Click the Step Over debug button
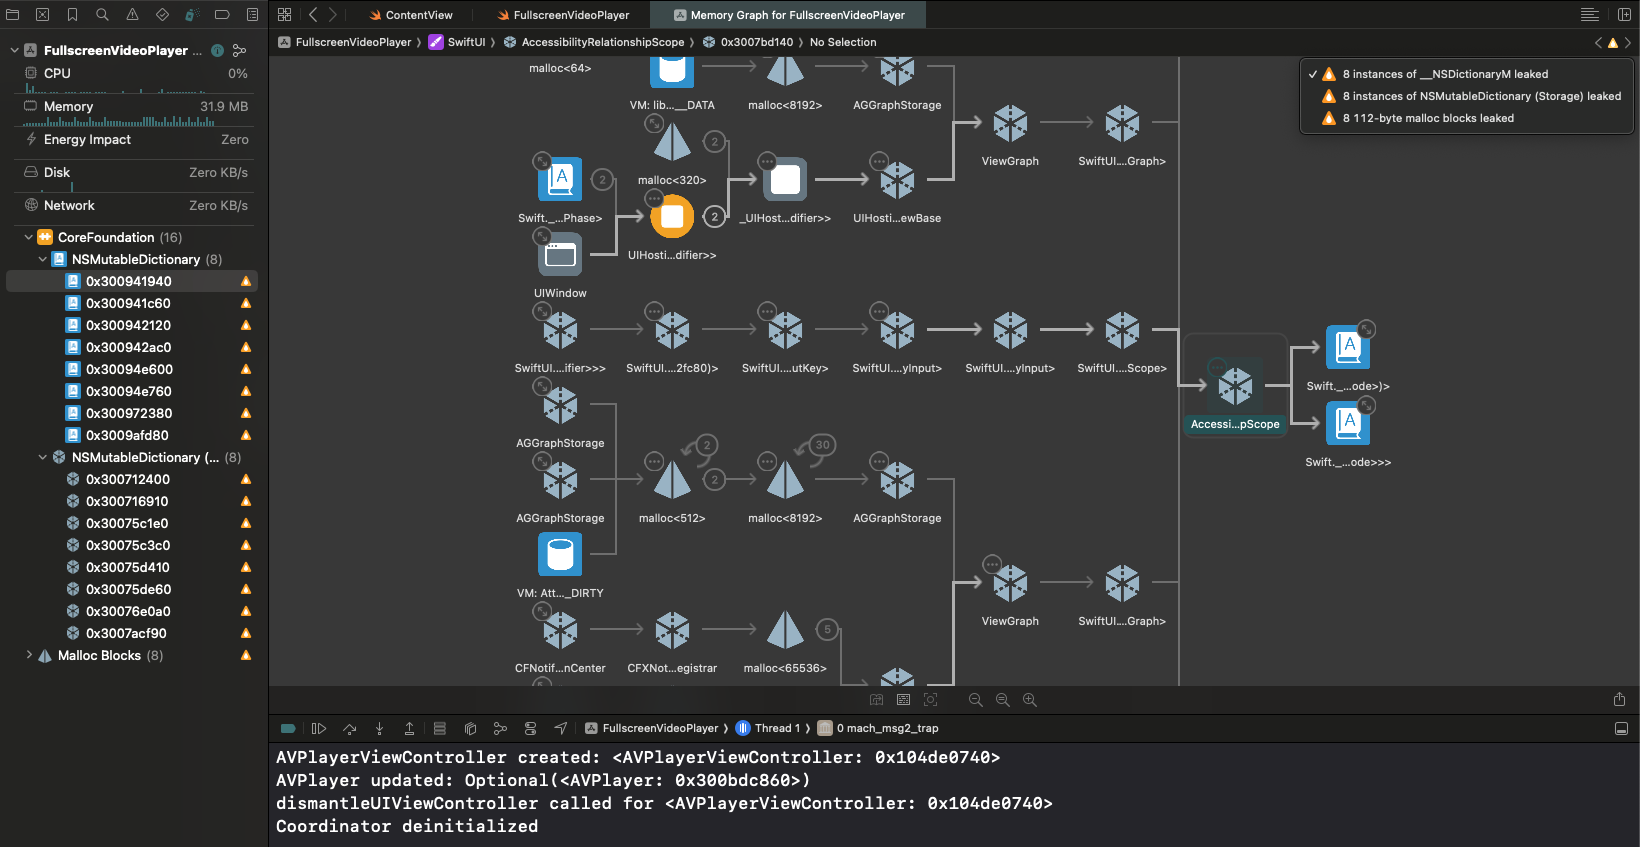 coord(349,728)
